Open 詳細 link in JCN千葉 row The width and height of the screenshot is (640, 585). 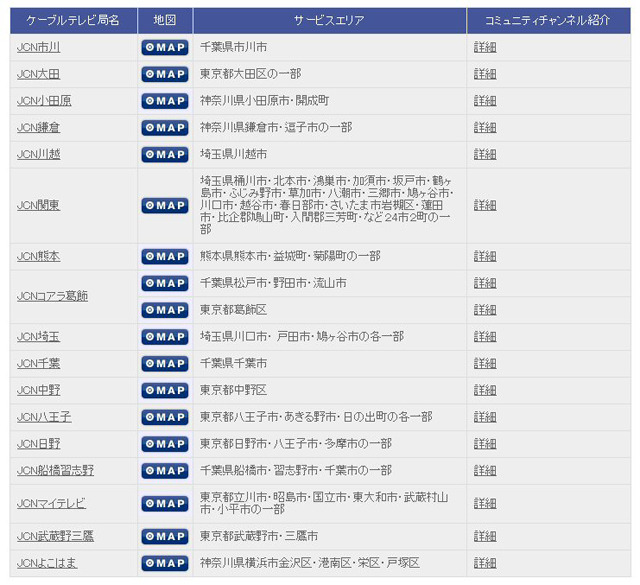tap(485, 363)
